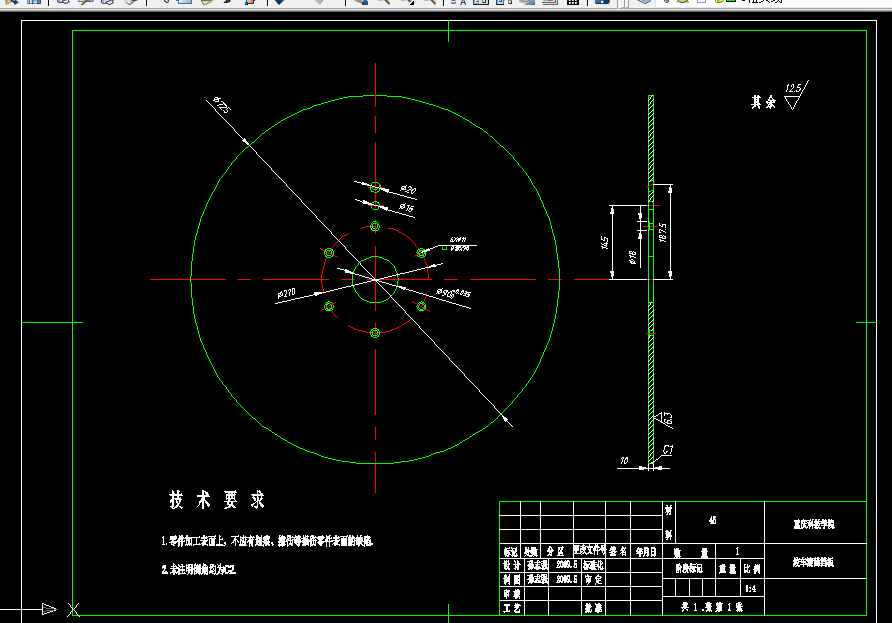Viewport: 892px width, 623px height.
Task: Select the 其余 text near roughness symbol
Action: [763, 102]
